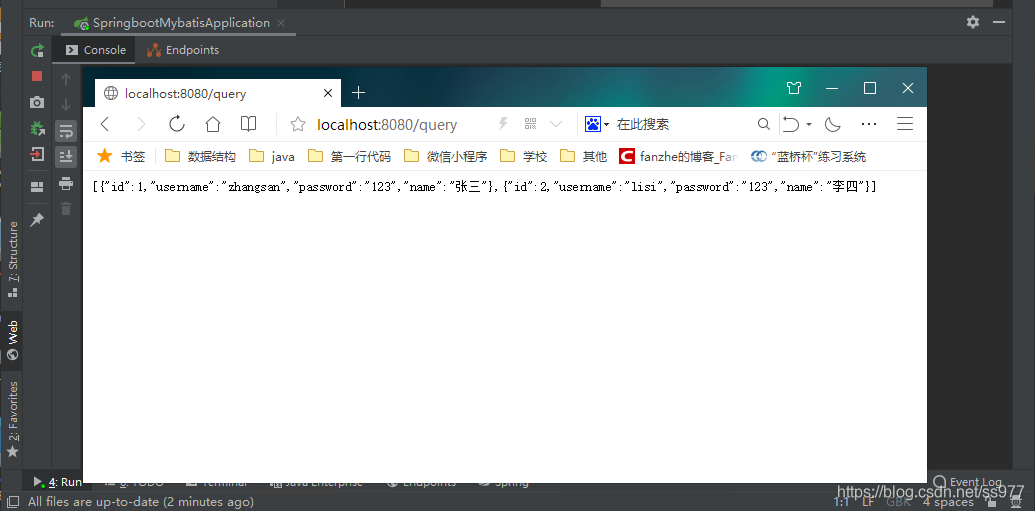Image resolution: width=1035 pixels, height=511 pixels.
Task: Print console output with printer icon
Action: point(65,184)
